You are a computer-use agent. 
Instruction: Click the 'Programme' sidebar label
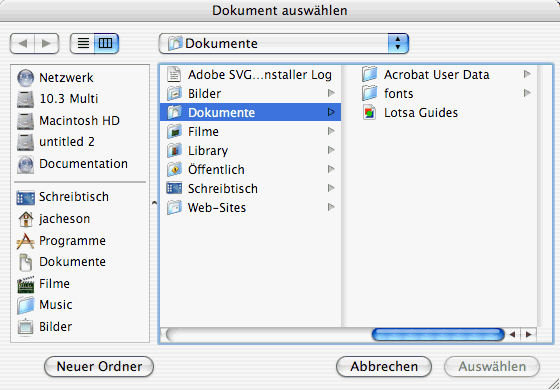(72, 241)
